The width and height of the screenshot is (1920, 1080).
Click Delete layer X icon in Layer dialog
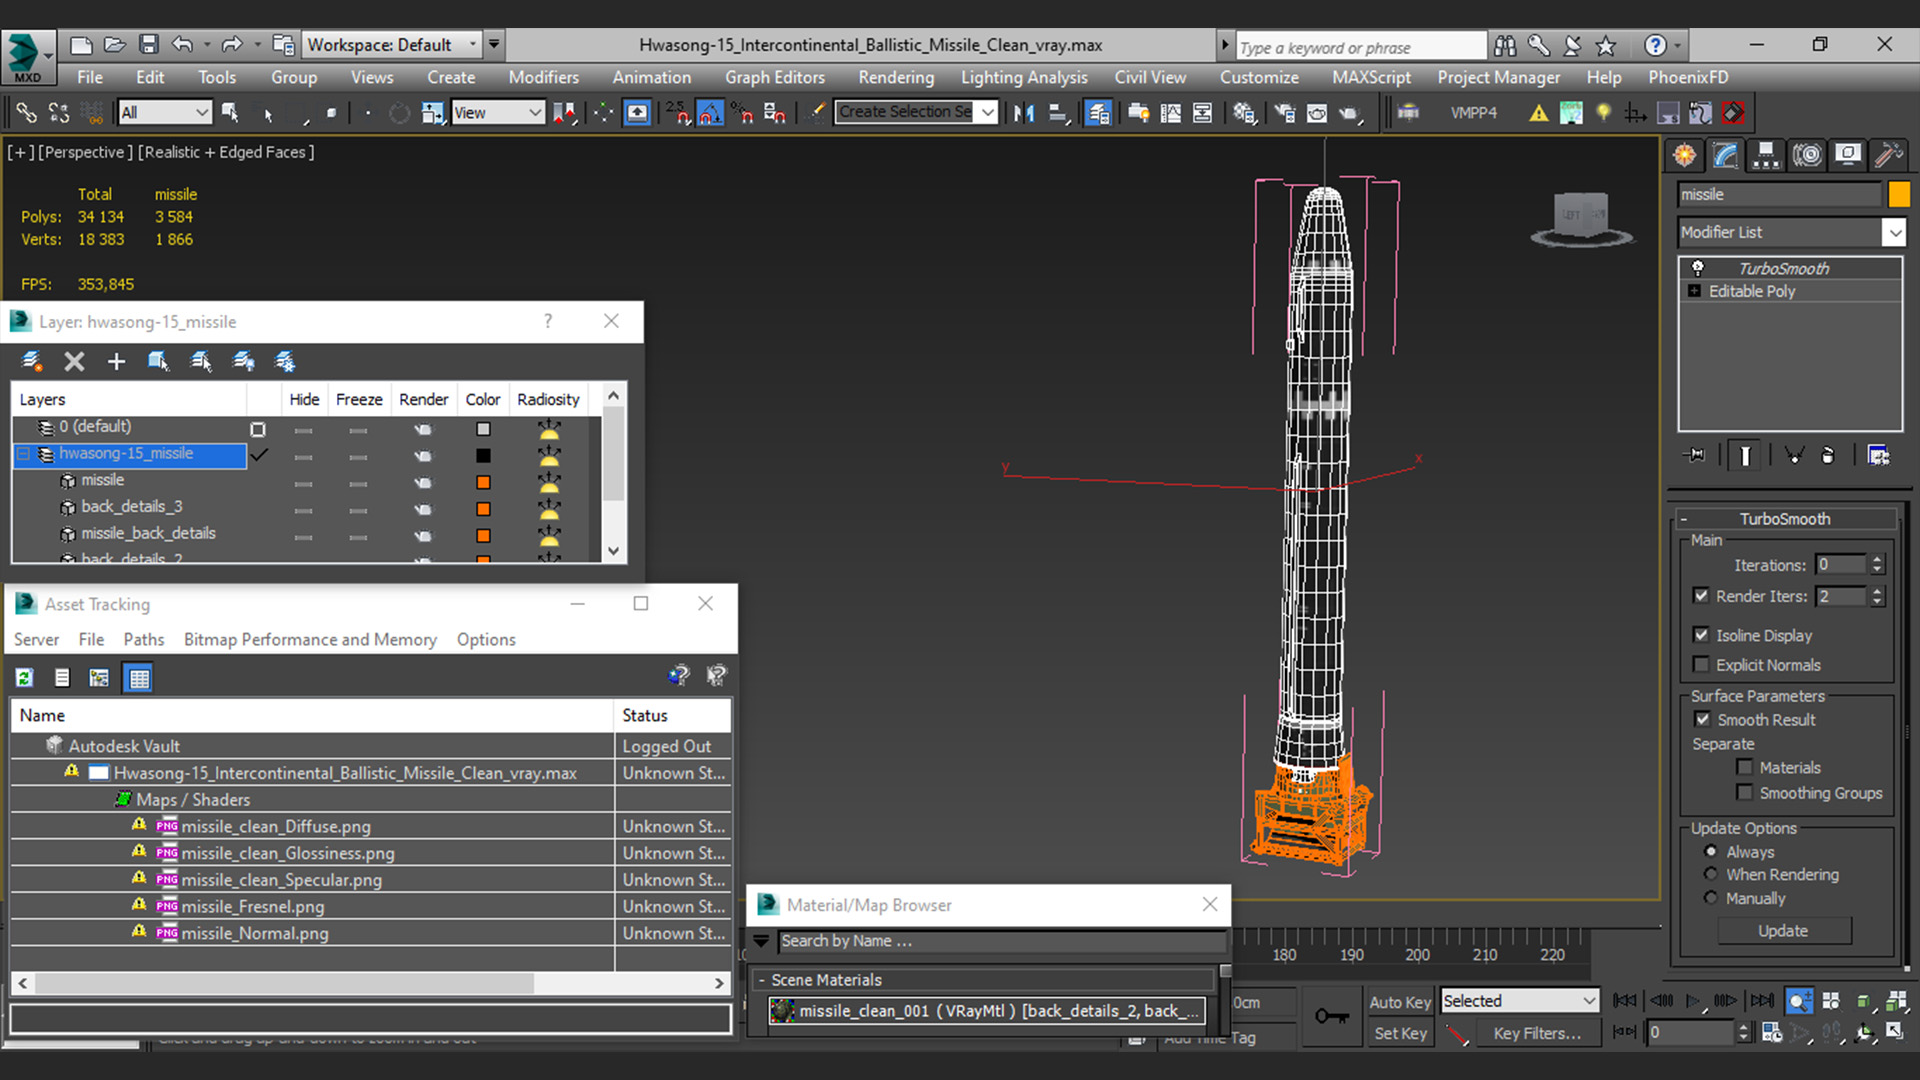74,361
